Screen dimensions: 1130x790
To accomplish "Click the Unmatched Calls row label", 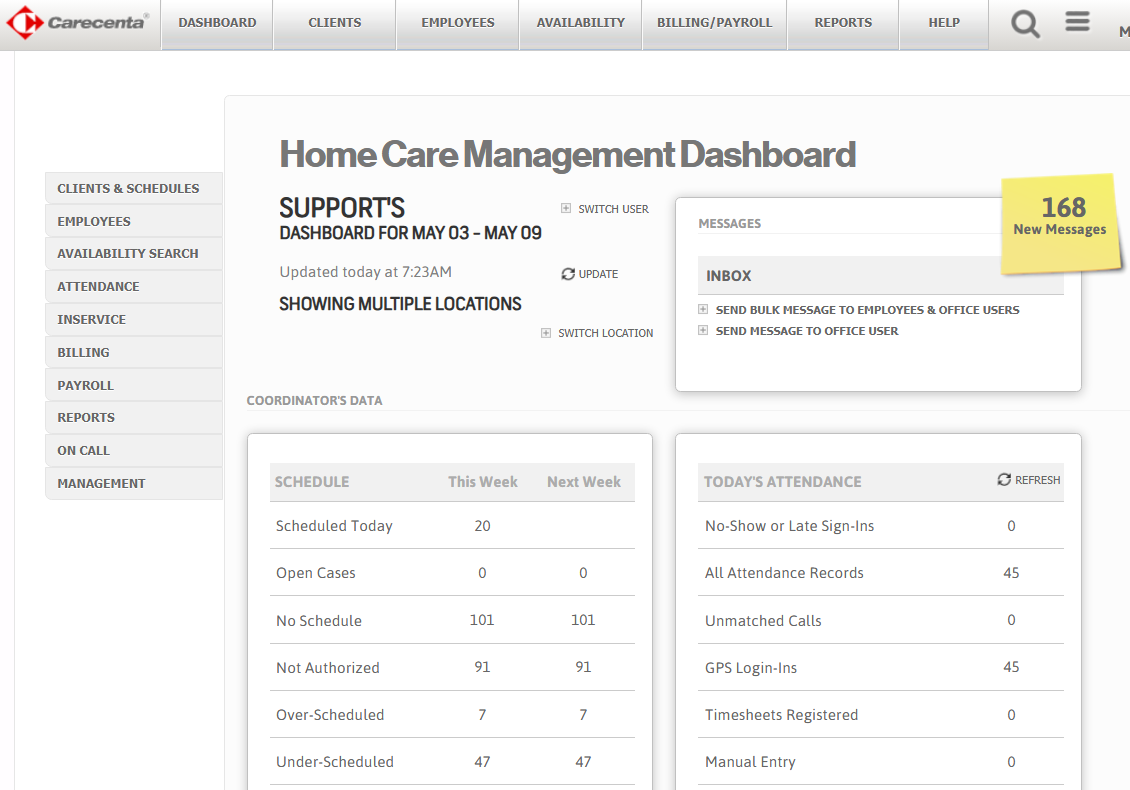I will click(x=763, y=621).
